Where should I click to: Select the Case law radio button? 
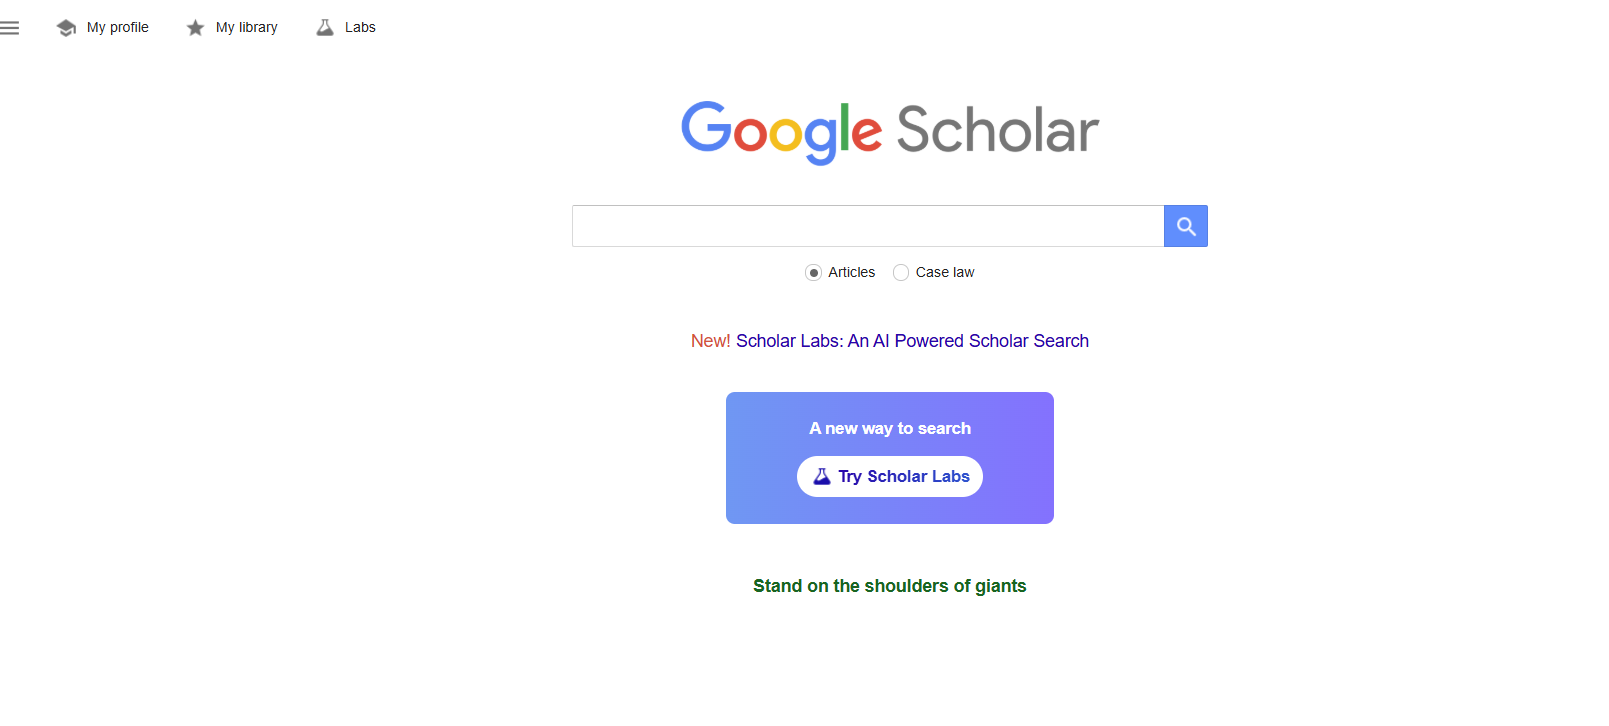(901, 273)
